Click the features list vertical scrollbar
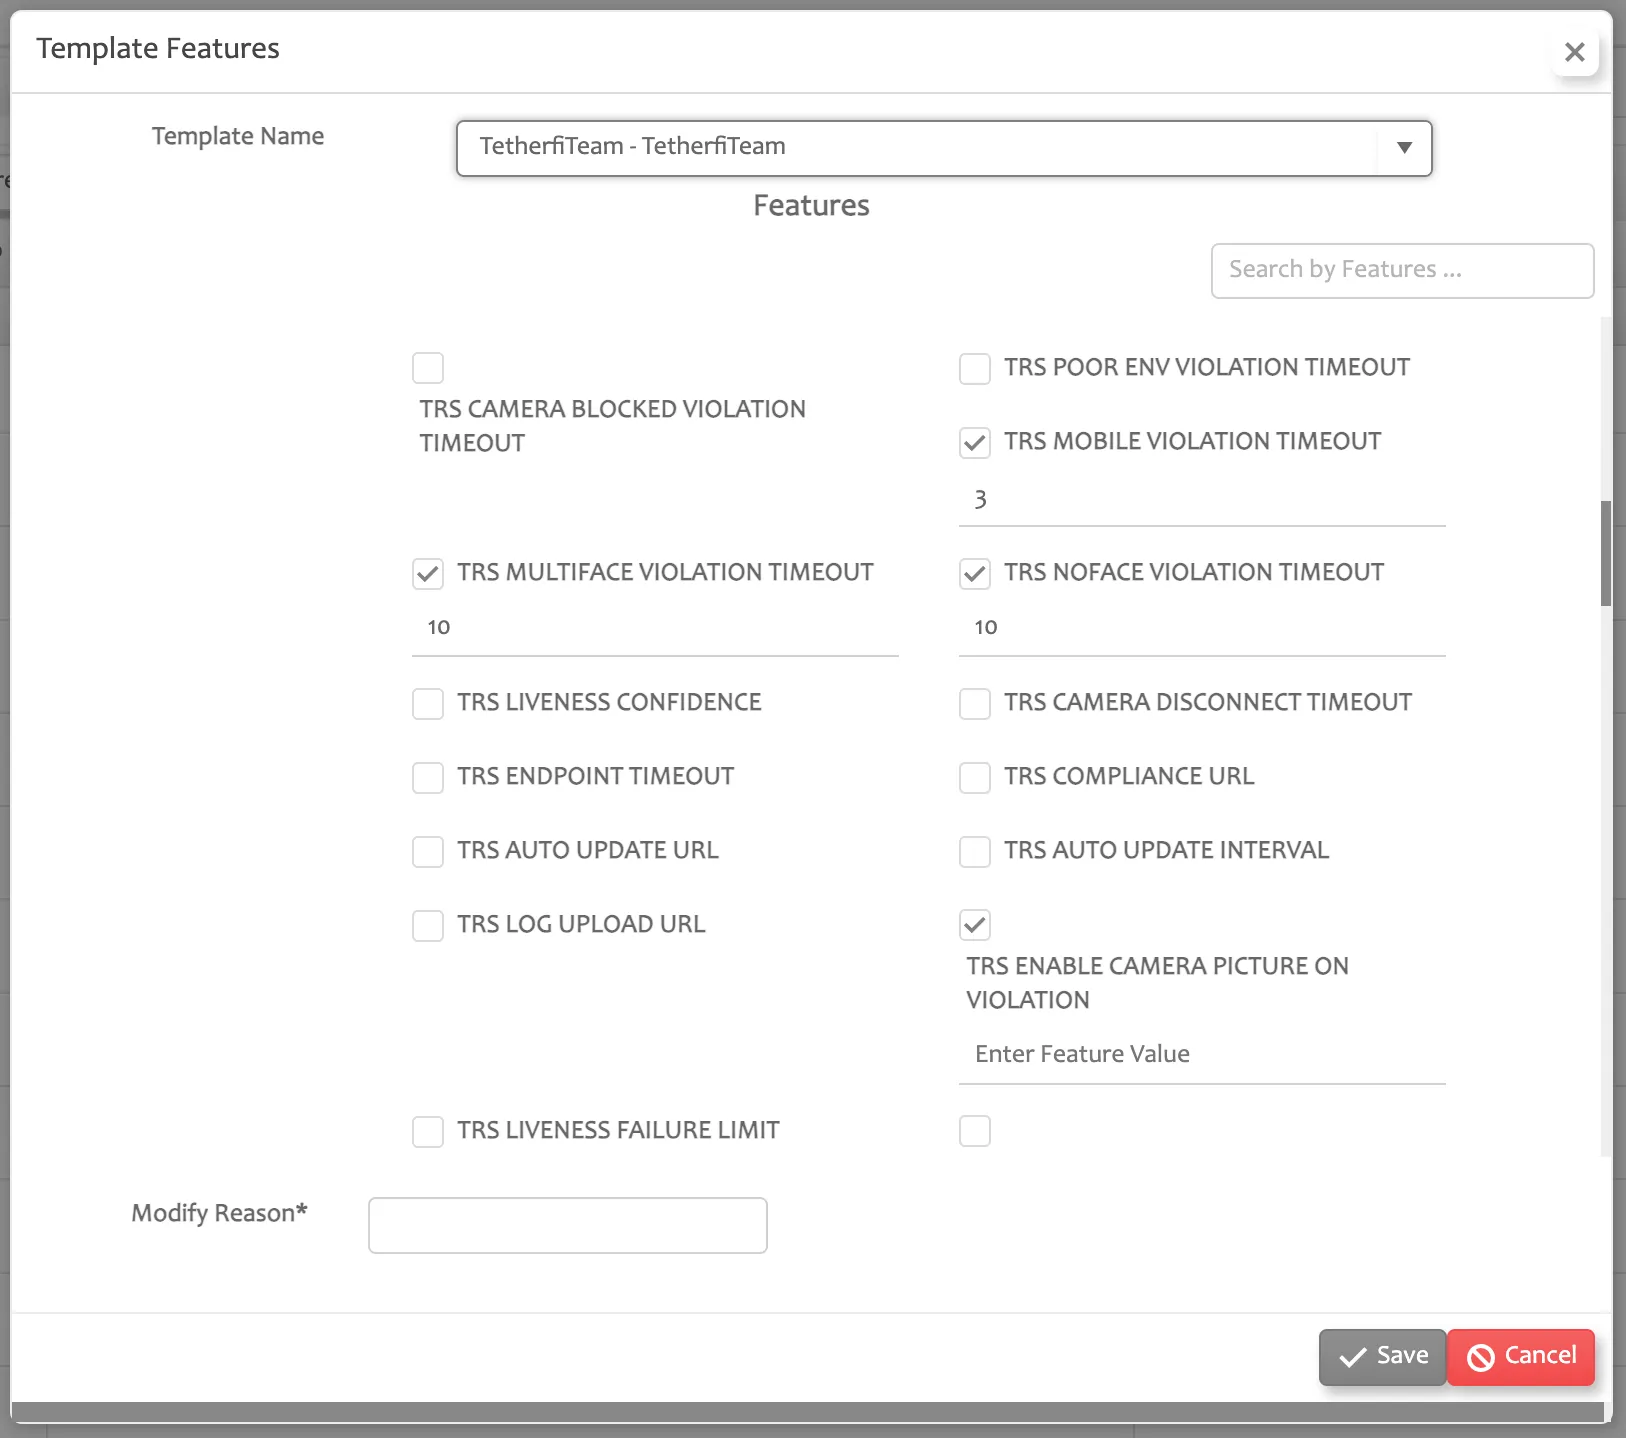Screen dimensions: 1626x1438 coord(1606,553)
